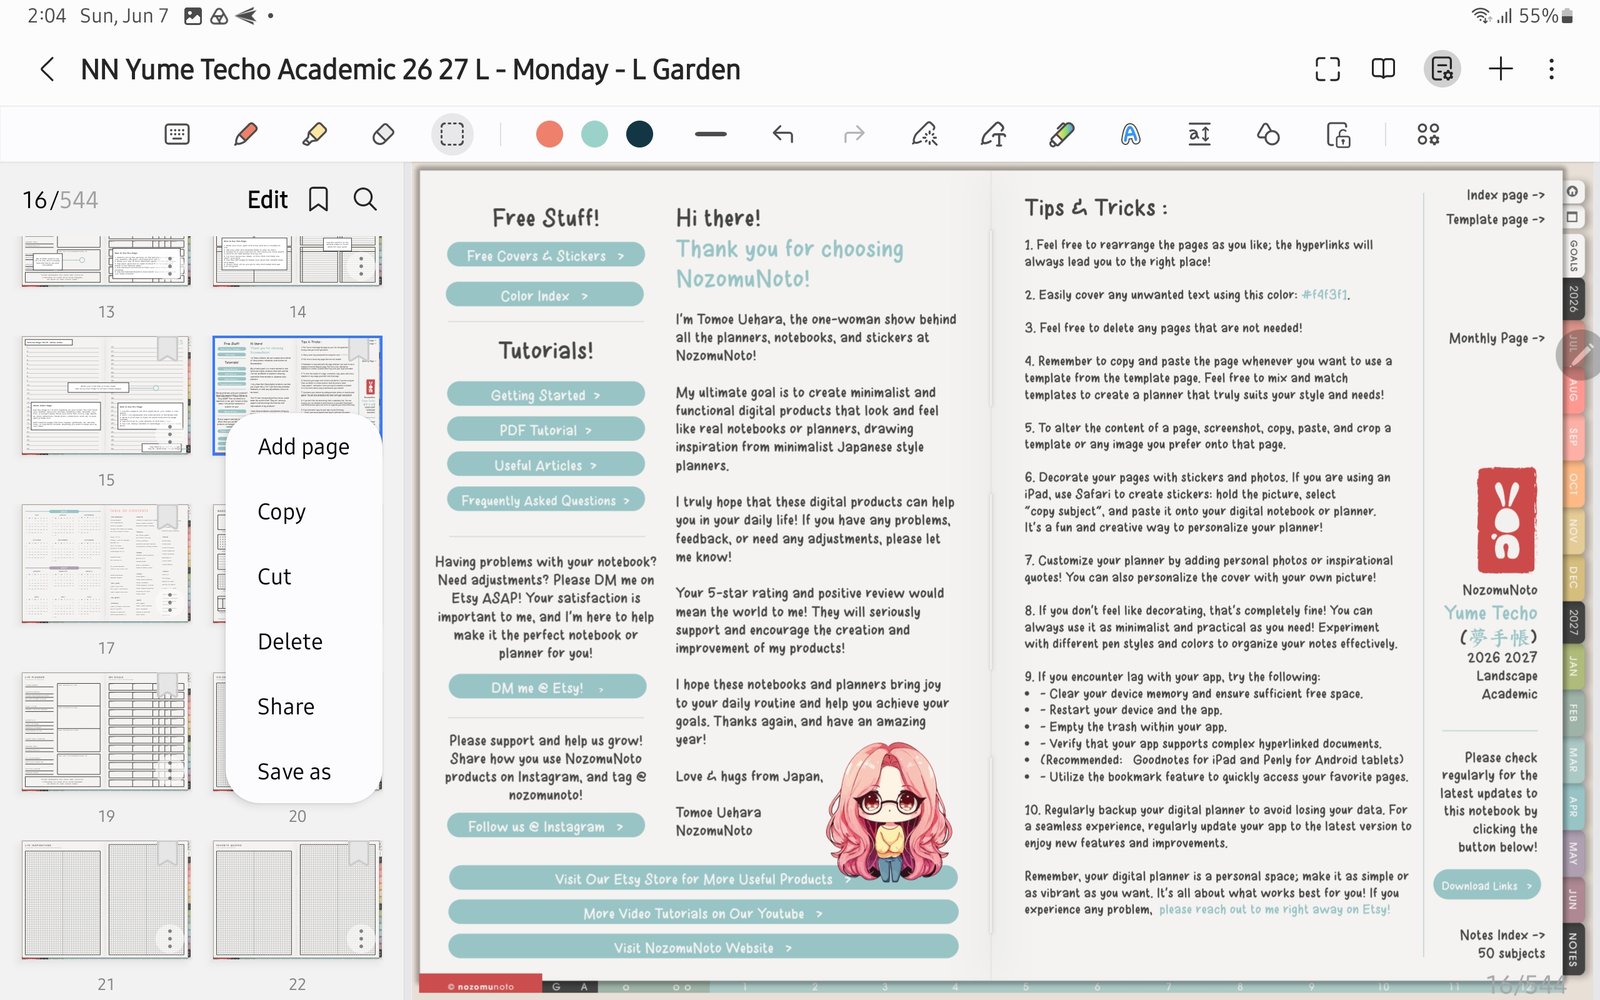Jump to the NOTES side tab
Screen dimensions: 1600x1000
click(x=1573, y=948)
